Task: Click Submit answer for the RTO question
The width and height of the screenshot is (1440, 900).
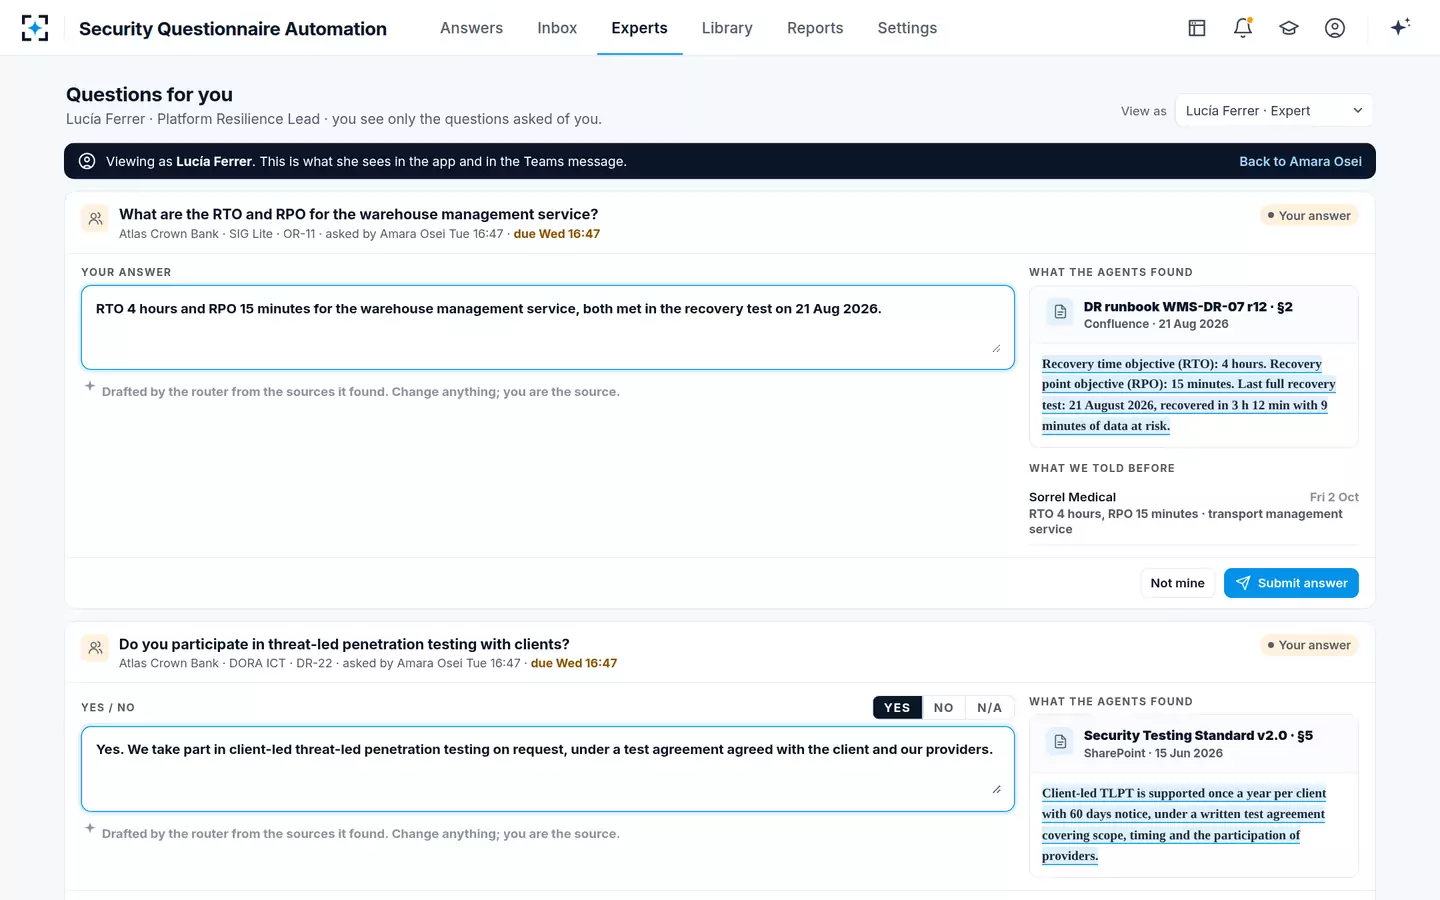Action: [1291, 583]
